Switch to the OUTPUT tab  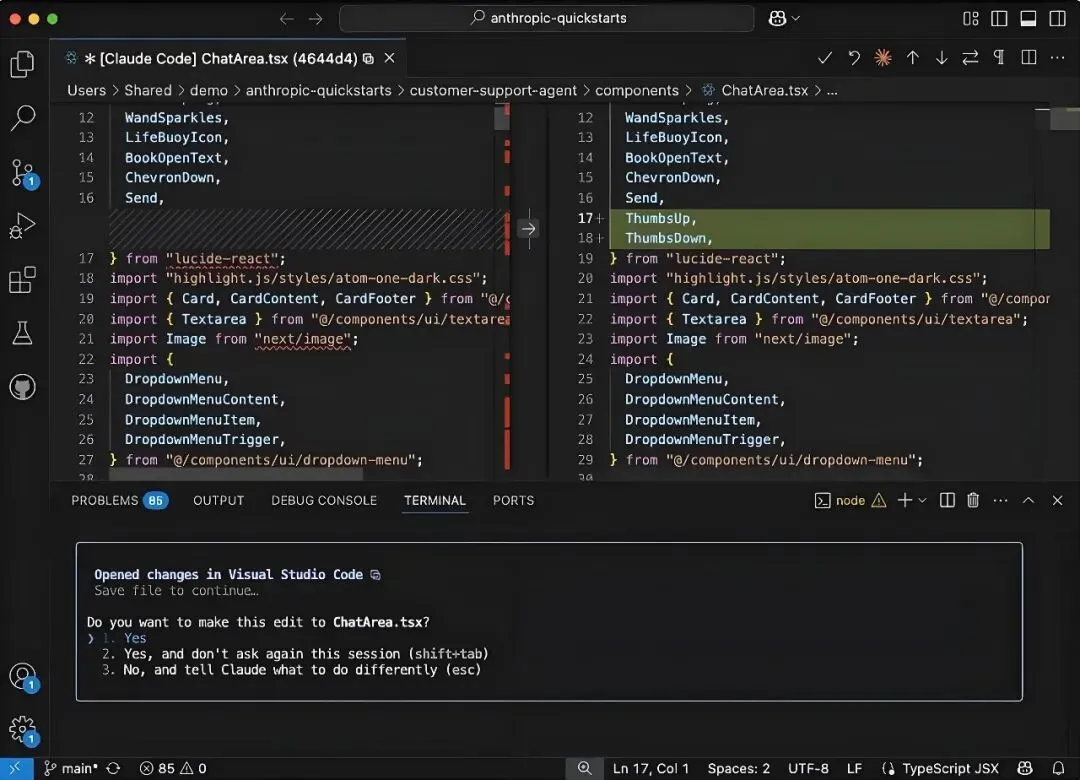click(218, 500)
